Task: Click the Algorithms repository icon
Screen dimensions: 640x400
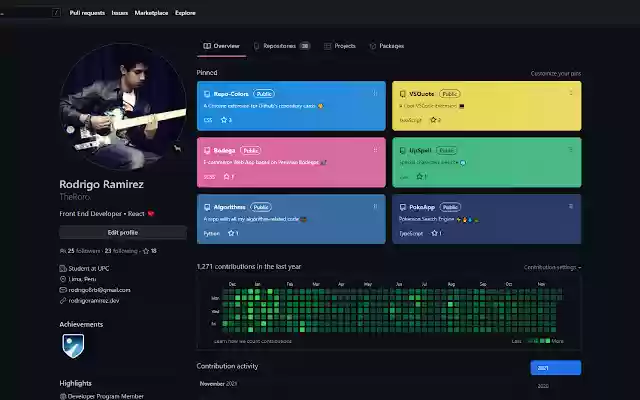Action: [x=207, y=207]
